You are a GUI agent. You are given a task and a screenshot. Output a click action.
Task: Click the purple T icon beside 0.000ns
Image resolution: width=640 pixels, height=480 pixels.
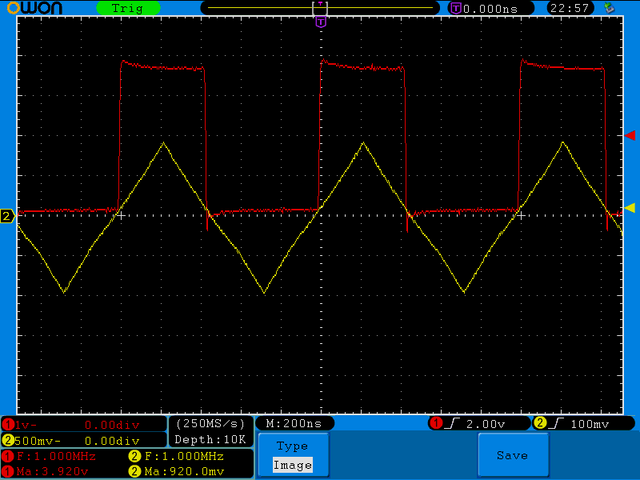point(456,8)
